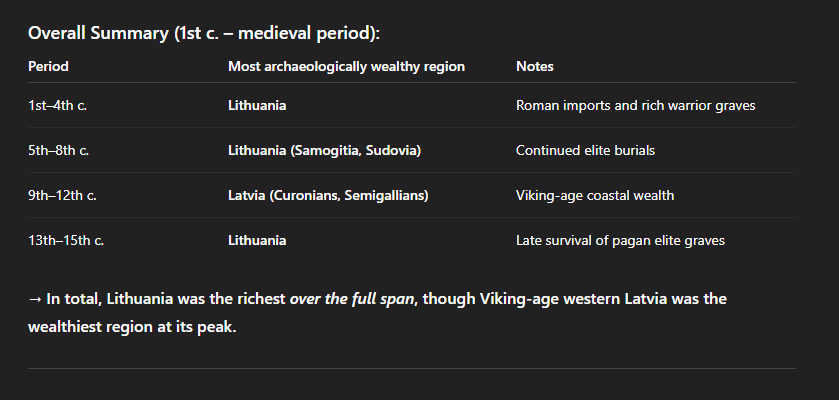Select the "9th–12th c." period cell
This screenshot has height=400, width=839.
62,195
